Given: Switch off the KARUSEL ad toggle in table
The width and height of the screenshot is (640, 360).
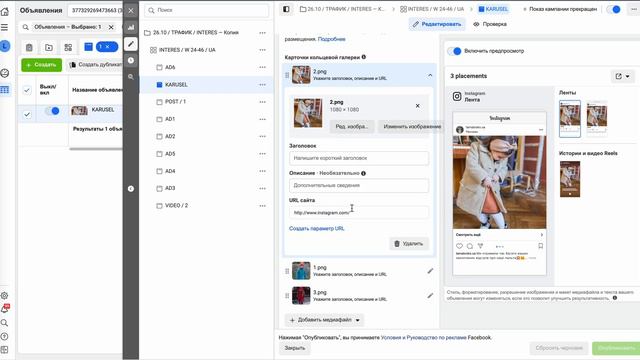Looking at the screenshot, I should click(x=52, y=111).
